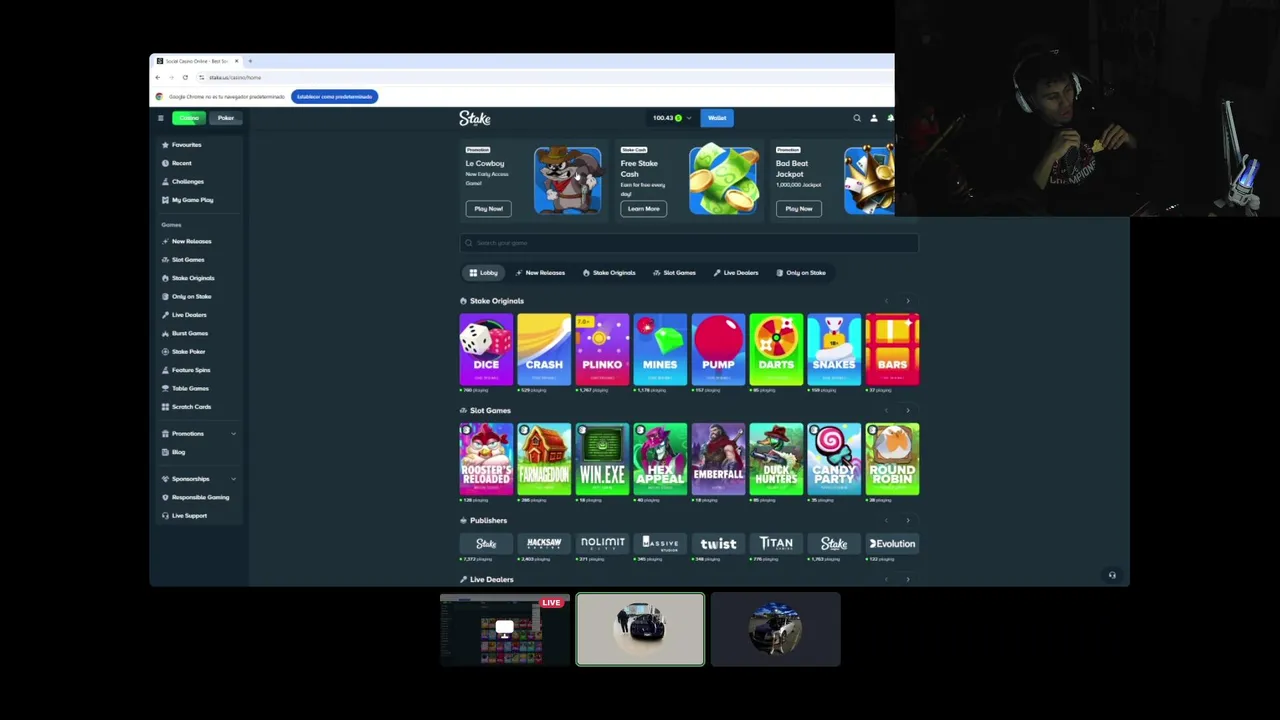Select the Lobby tab

point(483,273)
